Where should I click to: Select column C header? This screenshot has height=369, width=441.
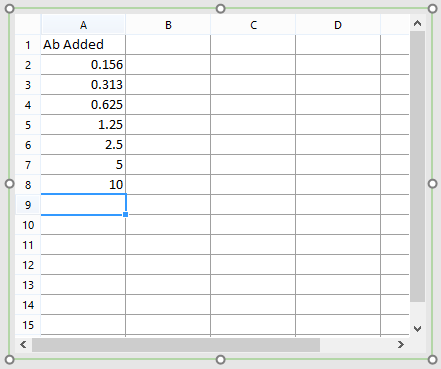click(x=253, y=25)
